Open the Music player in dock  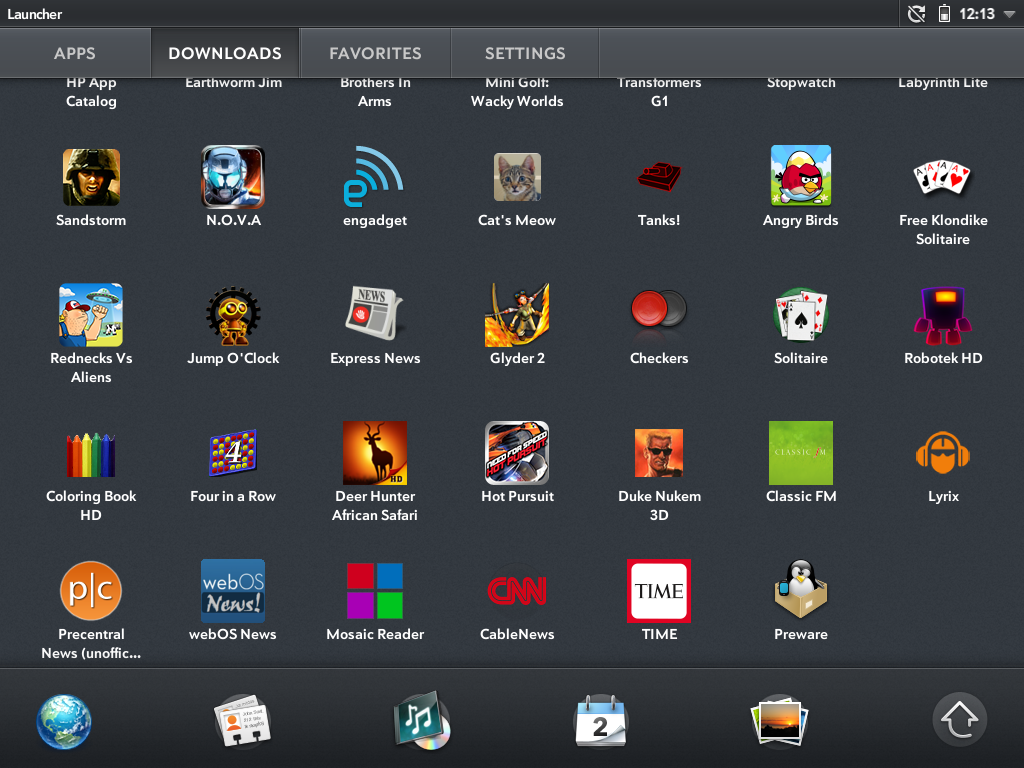click(422, 721)
